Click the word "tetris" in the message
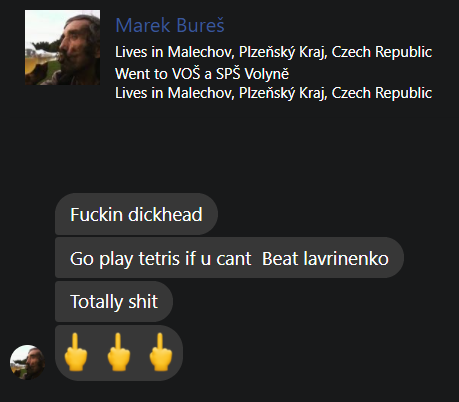Image resolution: width=459 pixels, height=402 pixels. [x=159, y=259]
